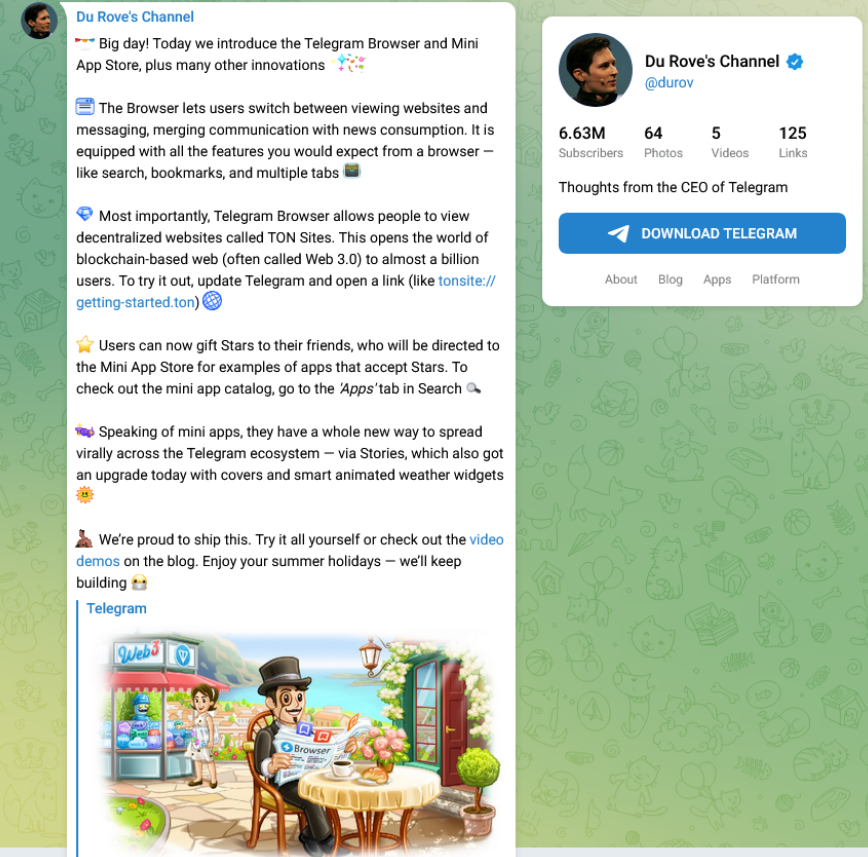
Task: Go to the Blog footer link
Action: [670, 280]
